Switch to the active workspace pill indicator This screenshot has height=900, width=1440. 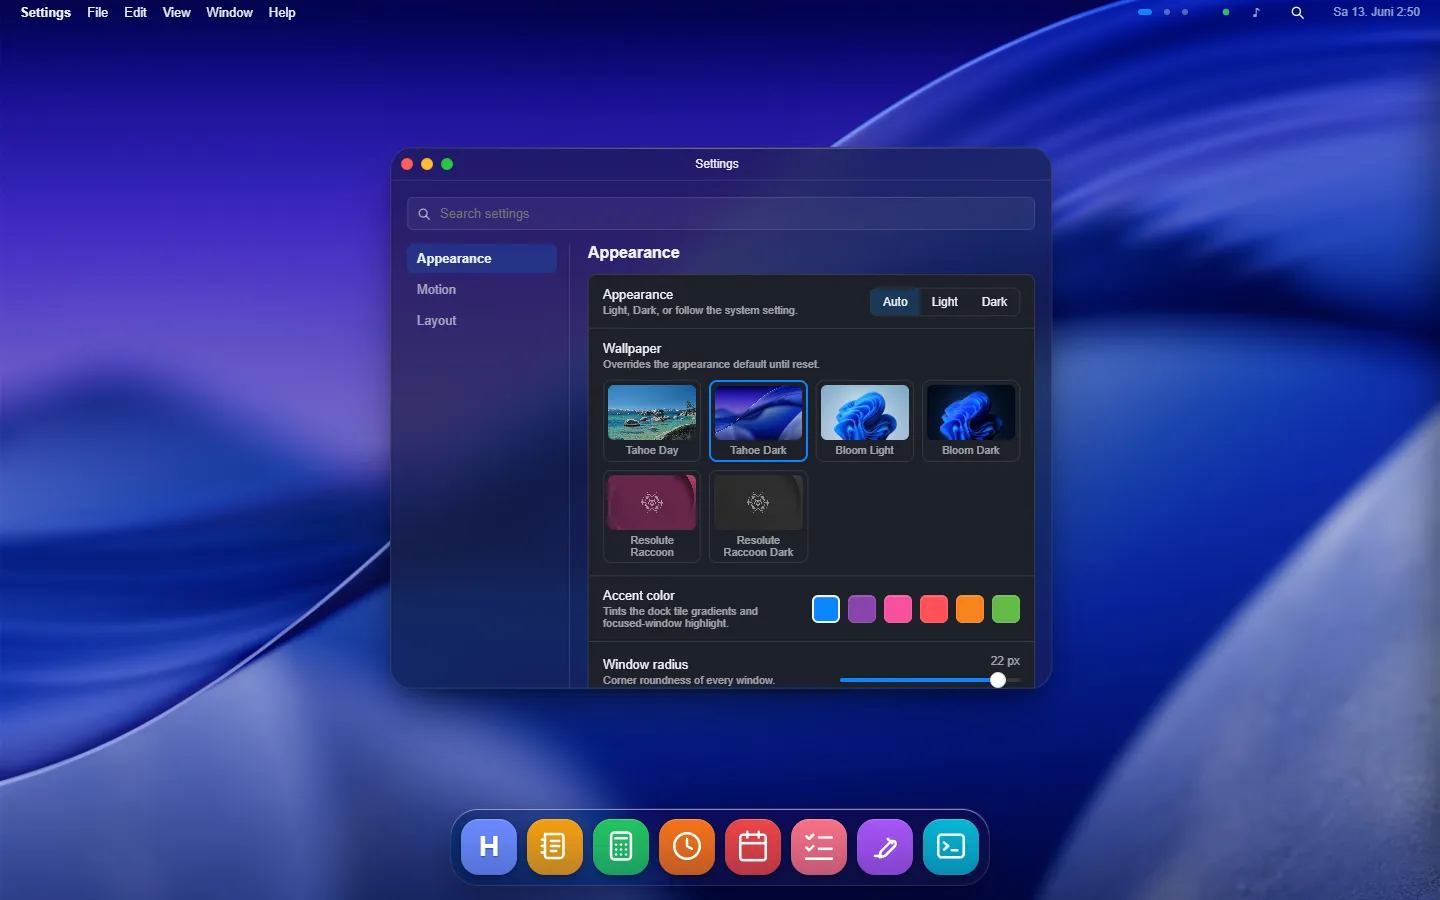1145,12
